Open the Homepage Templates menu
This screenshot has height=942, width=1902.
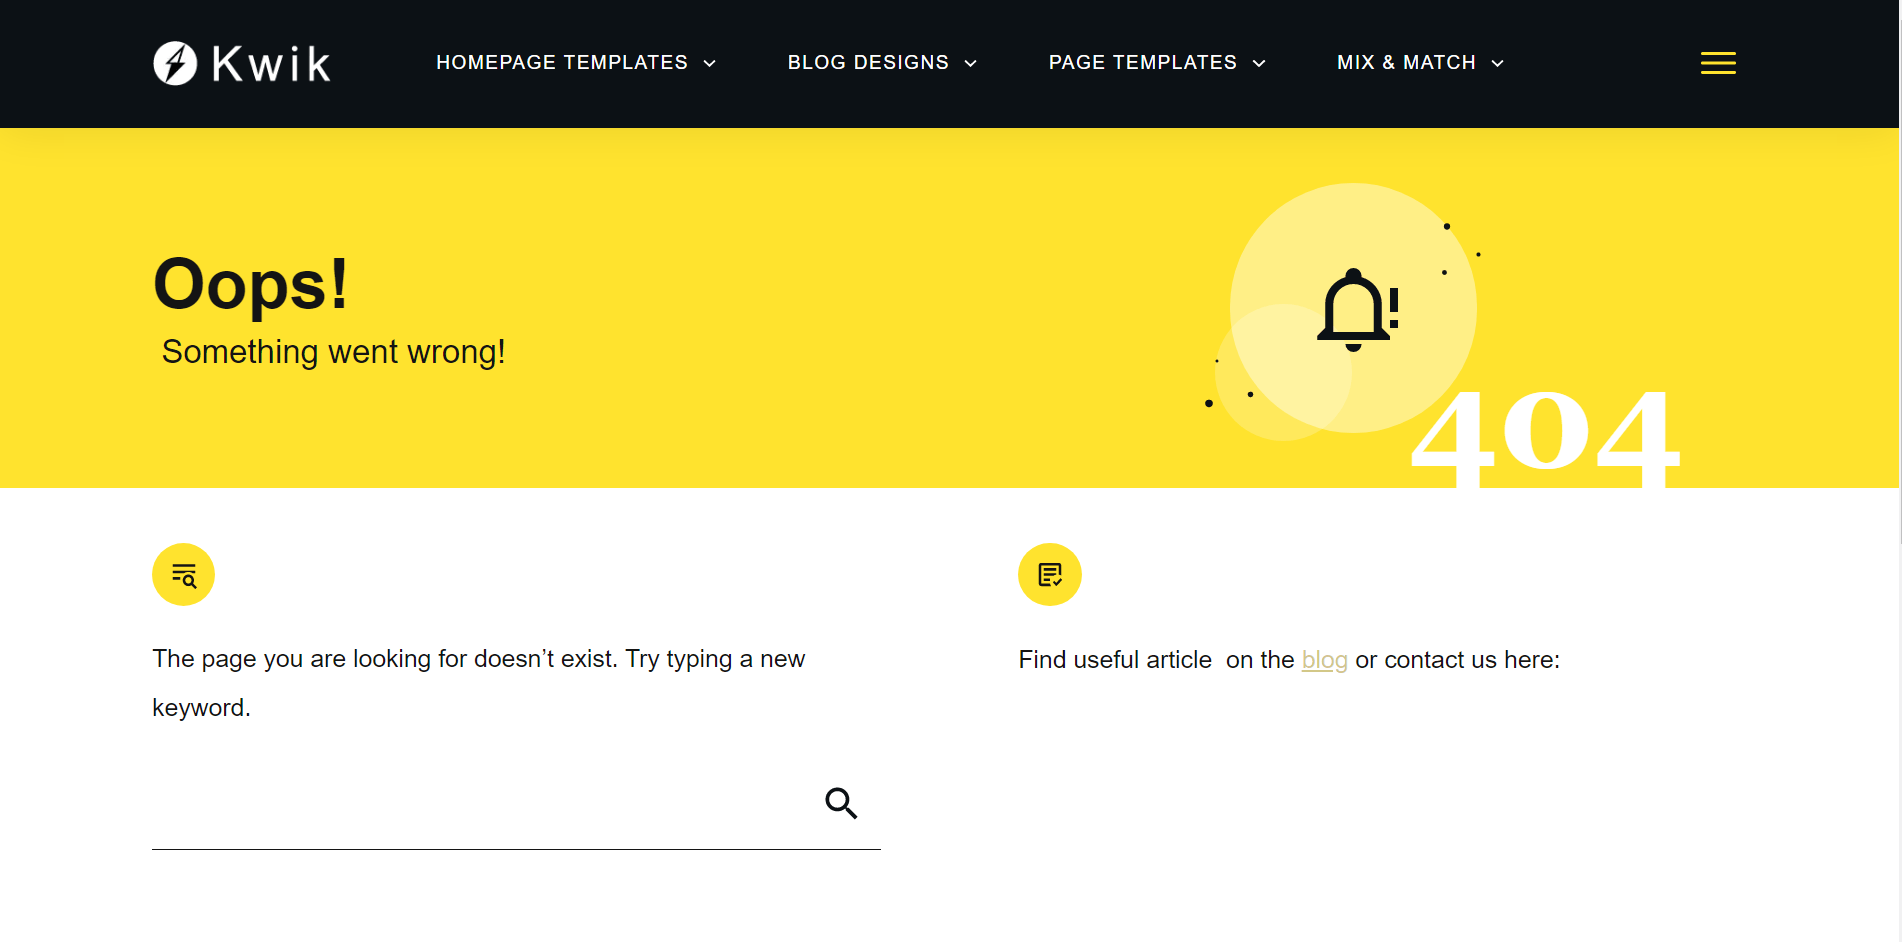pos(562,63)
